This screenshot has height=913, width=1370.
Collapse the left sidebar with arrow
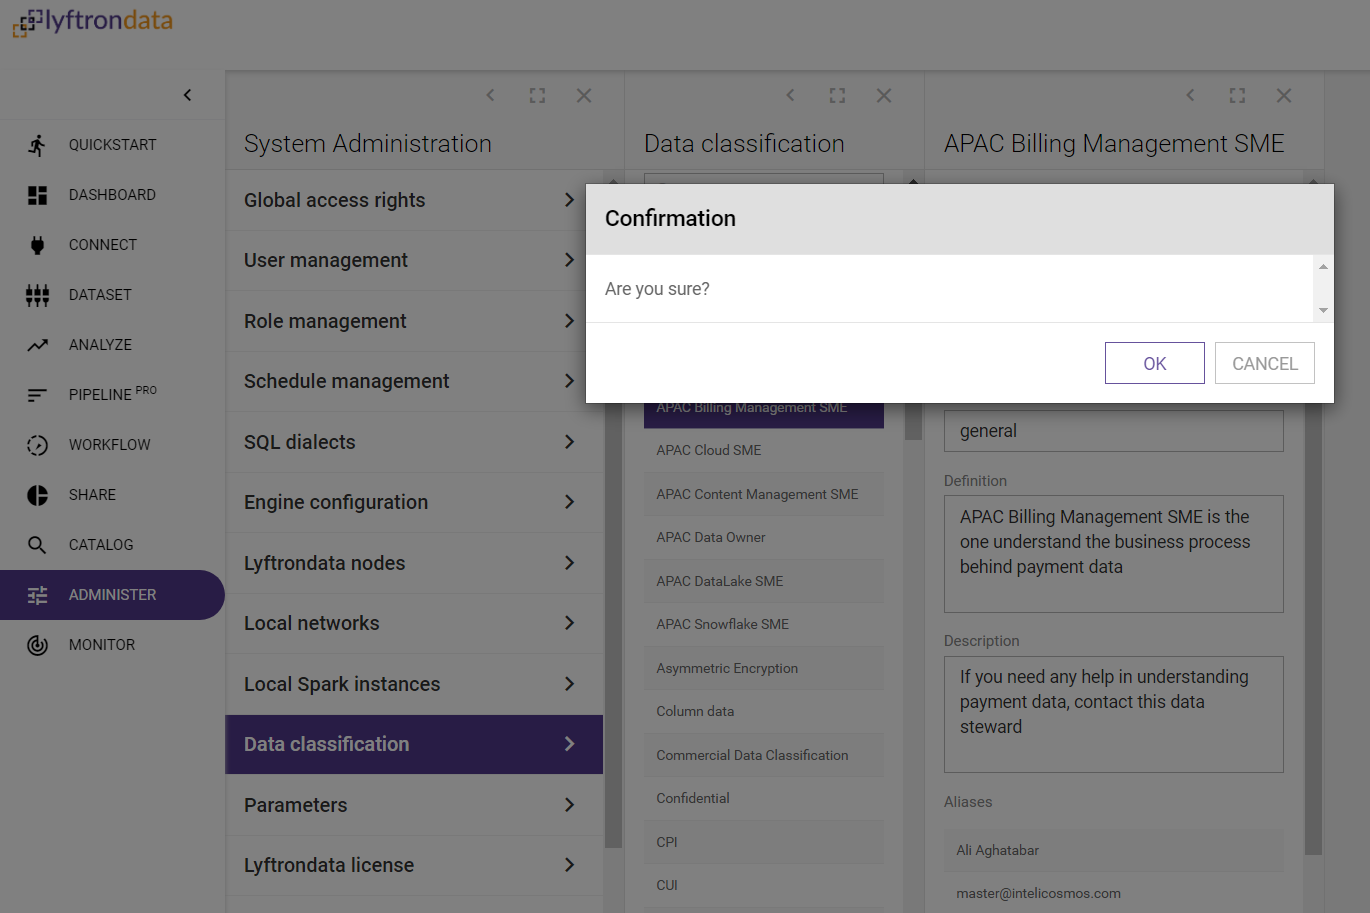click(187, 95)
